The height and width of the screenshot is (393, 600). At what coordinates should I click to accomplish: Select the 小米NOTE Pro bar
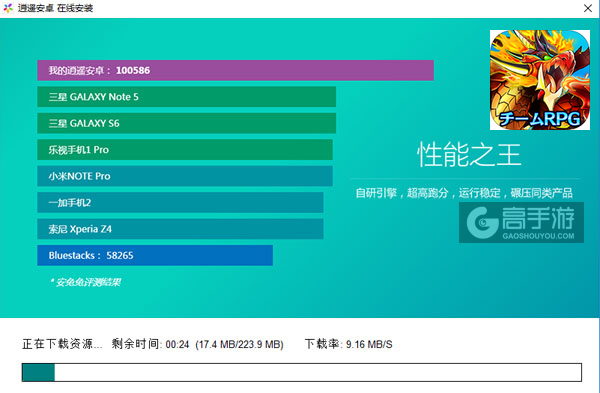click(185, 176)
